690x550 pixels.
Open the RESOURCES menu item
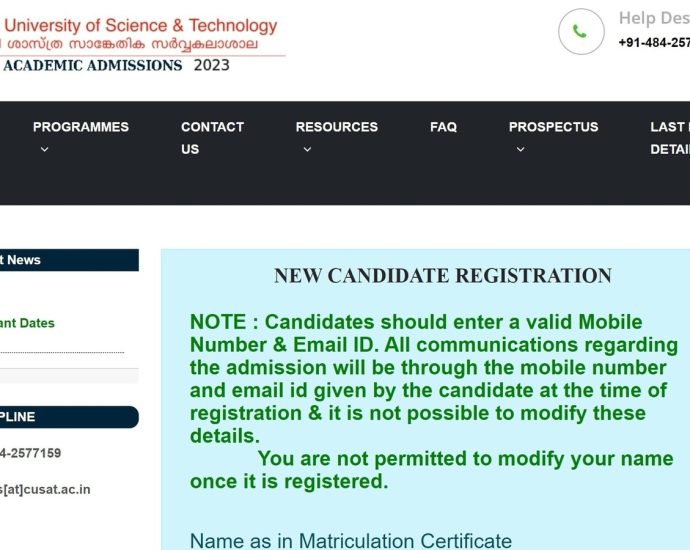(x=336, y=127)
